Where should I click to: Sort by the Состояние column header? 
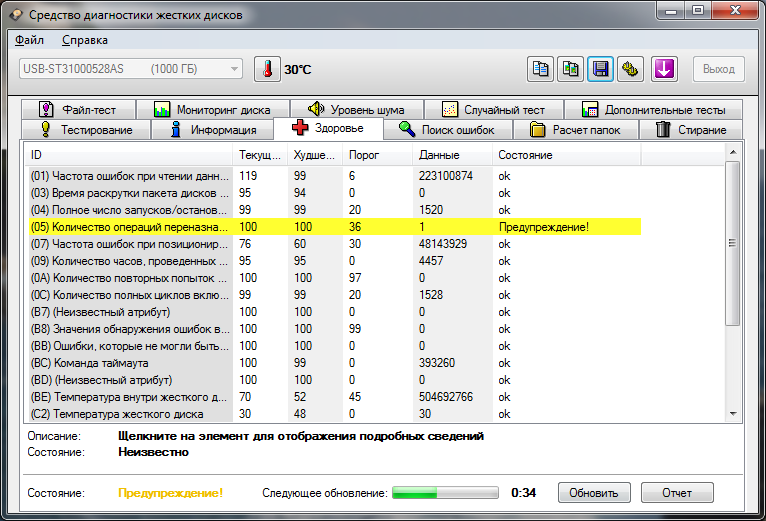525,155
